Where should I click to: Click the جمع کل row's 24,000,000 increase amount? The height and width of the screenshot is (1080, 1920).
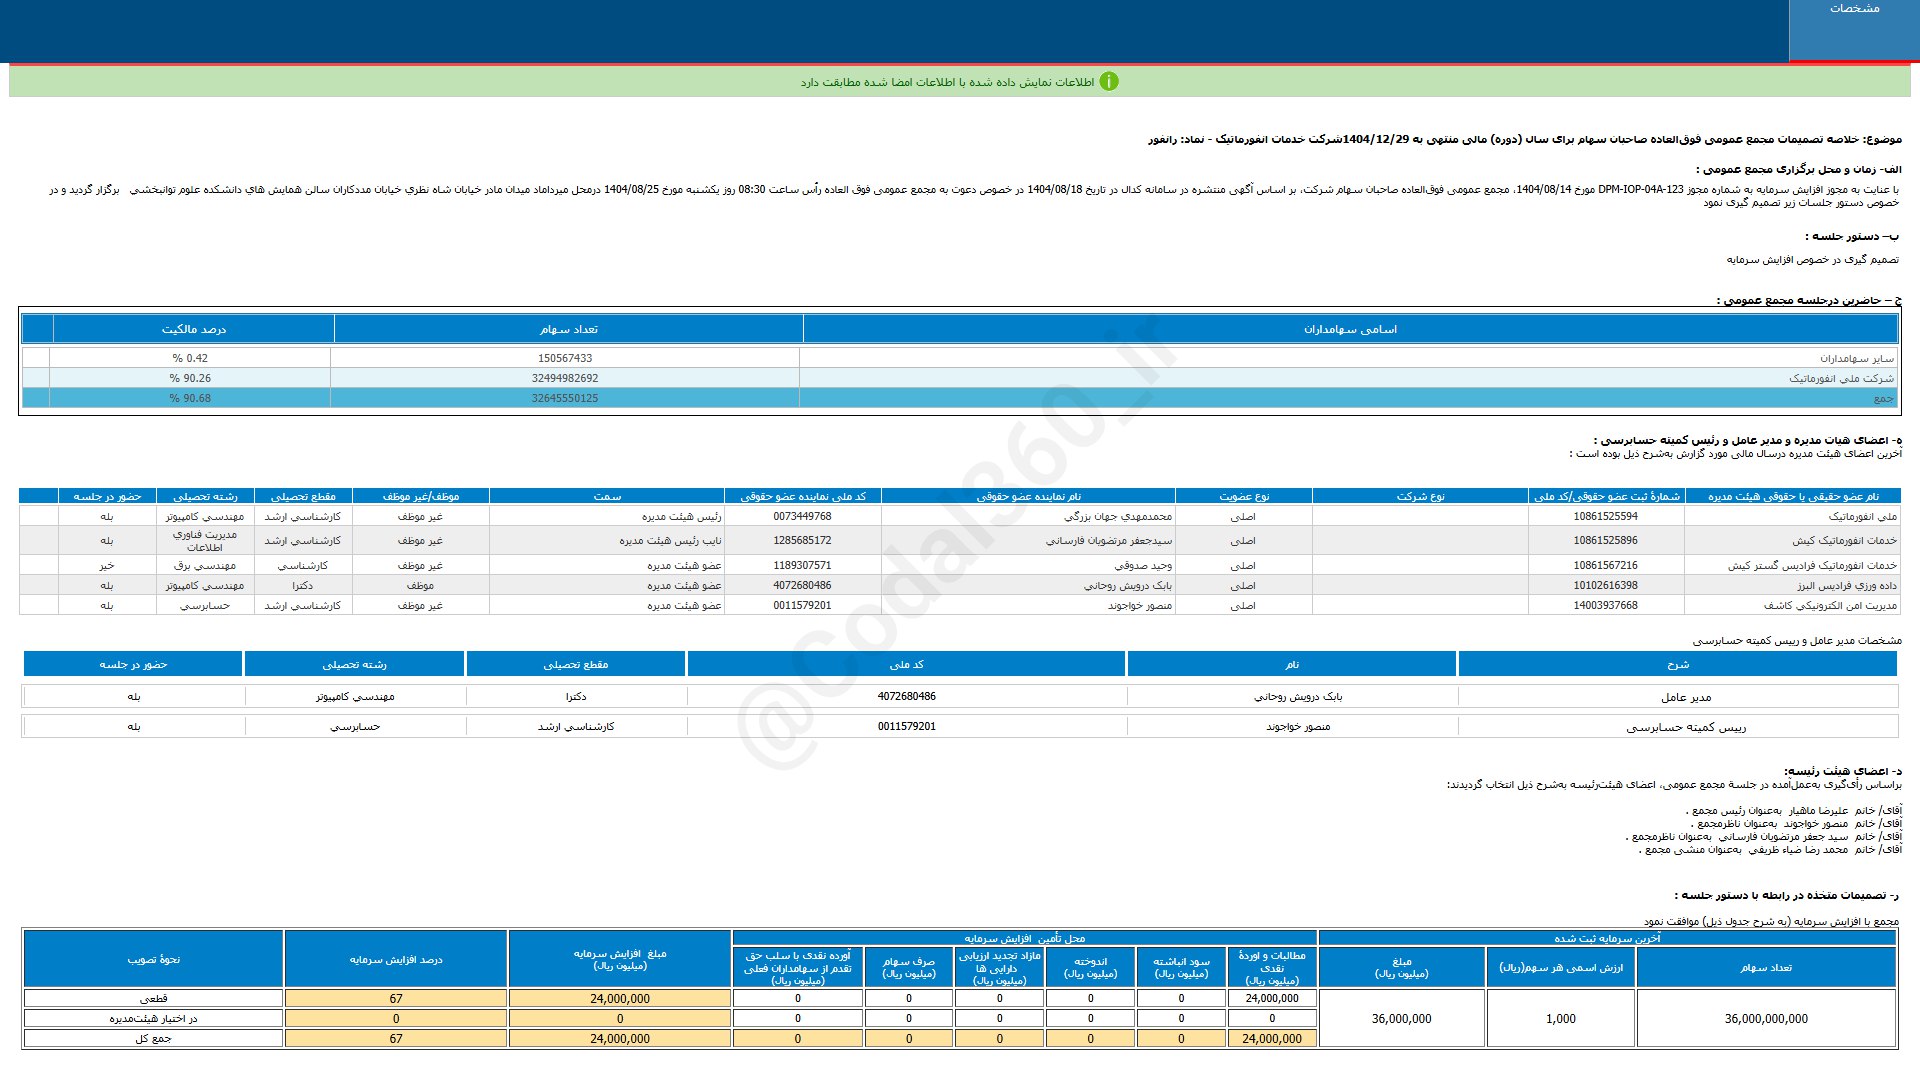click(x=619, y=1038)
